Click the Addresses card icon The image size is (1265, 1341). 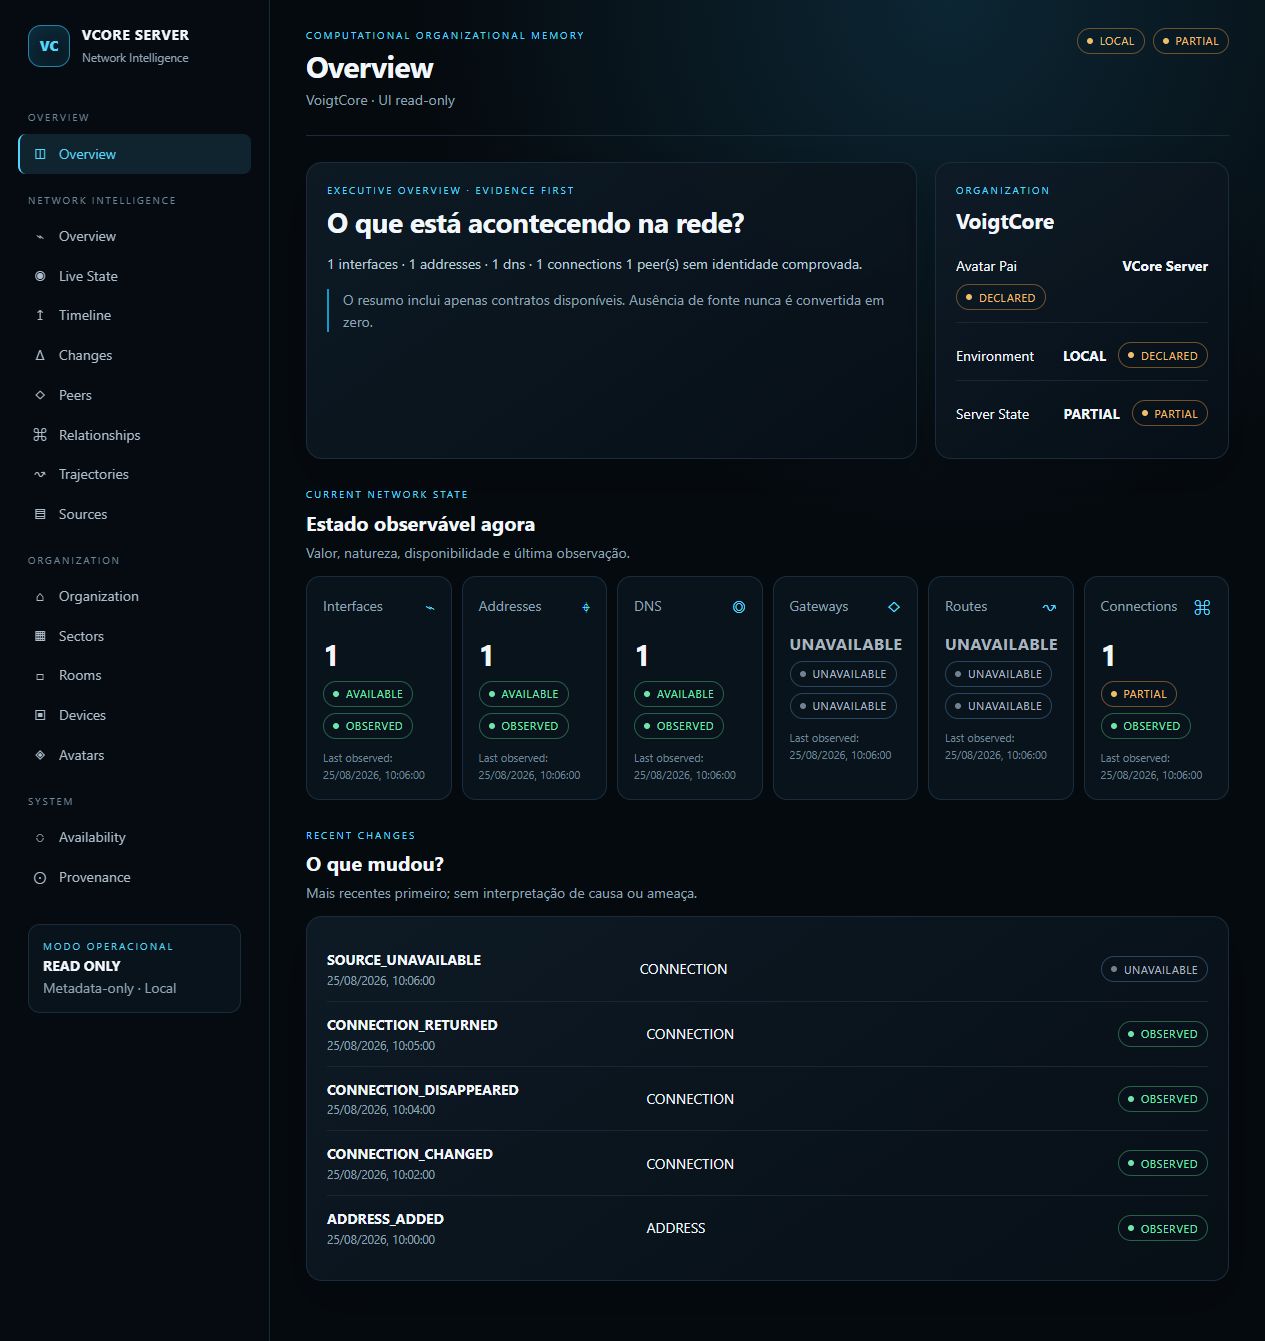click(586, 607)
